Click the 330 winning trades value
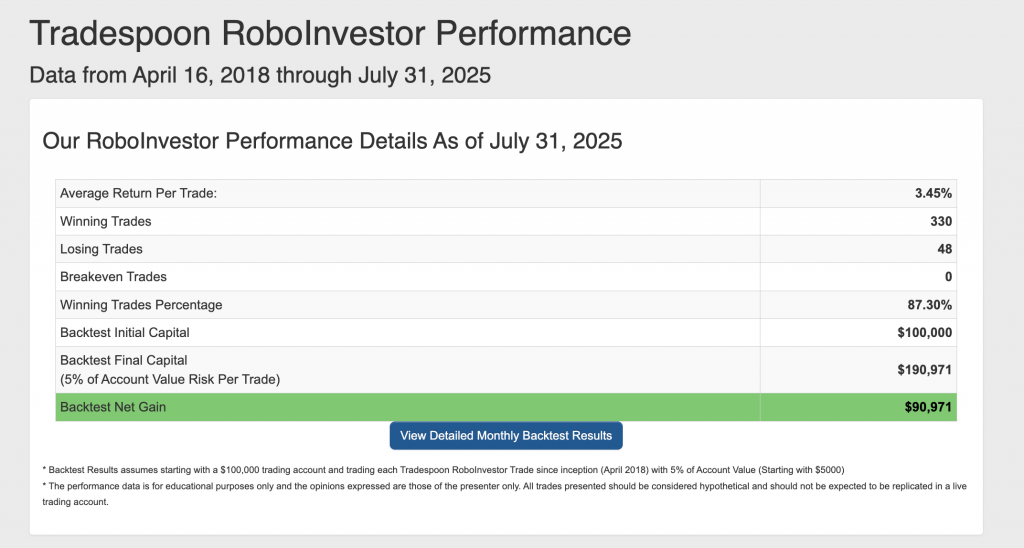This screenshot has width=1024, height=548. pyautogui.click(x=941, y=221)
